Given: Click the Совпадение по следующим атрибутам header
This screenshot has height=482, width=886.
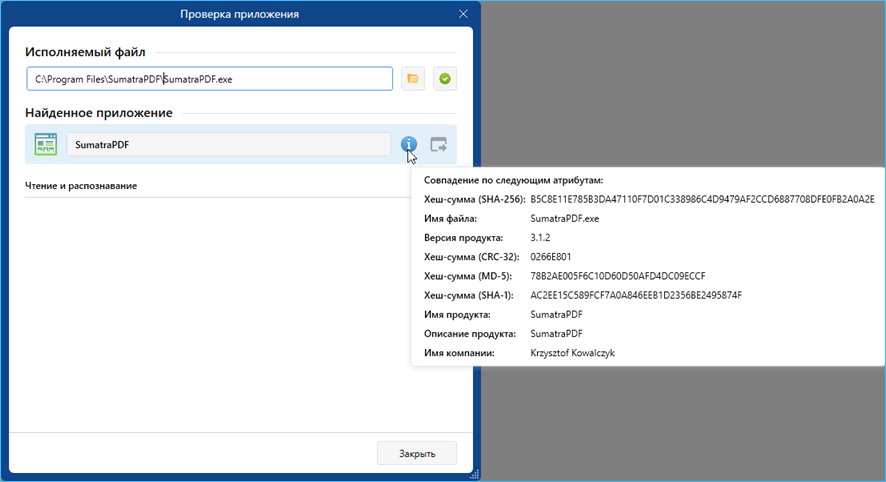Looking at the screenshot, I should point(514,180).
